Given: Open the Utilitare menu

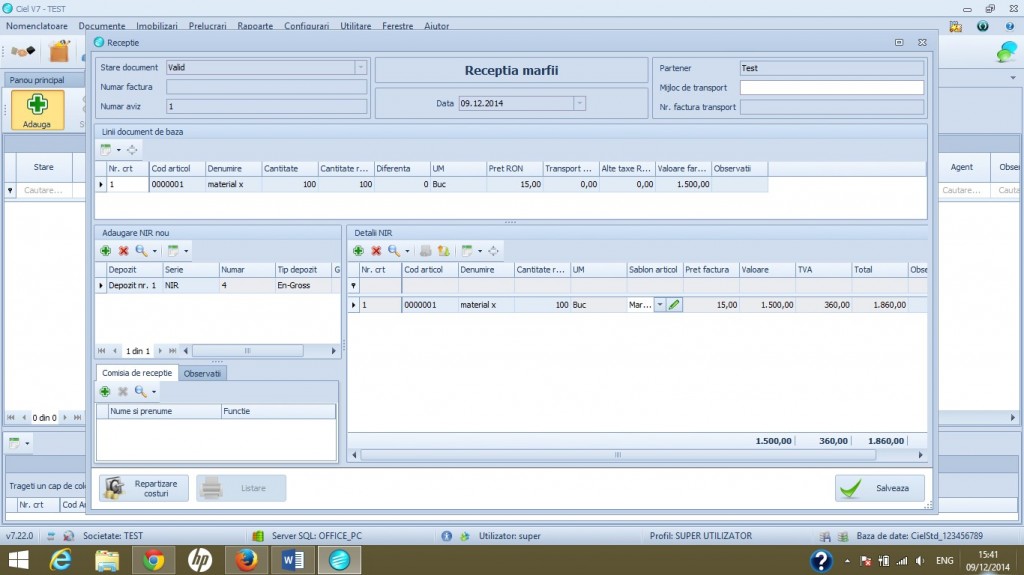Looking at the screenshot, I should click(x=356, y=26).
